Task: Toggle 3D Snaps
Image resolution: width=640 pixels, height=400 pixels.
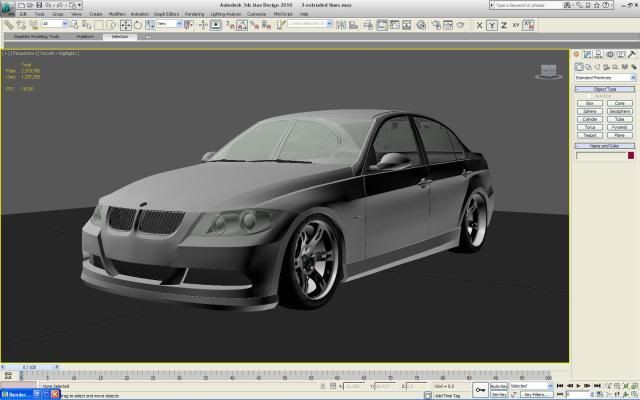Action: click(230, 25)
